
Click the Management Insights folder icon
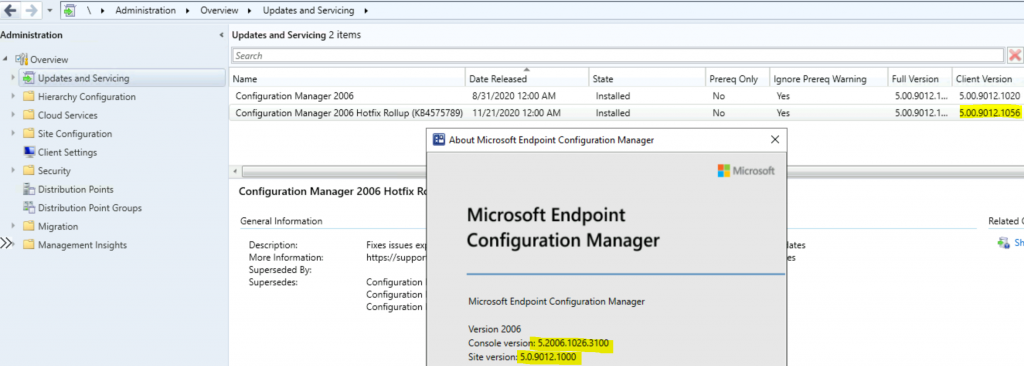[x=28, y=245]
